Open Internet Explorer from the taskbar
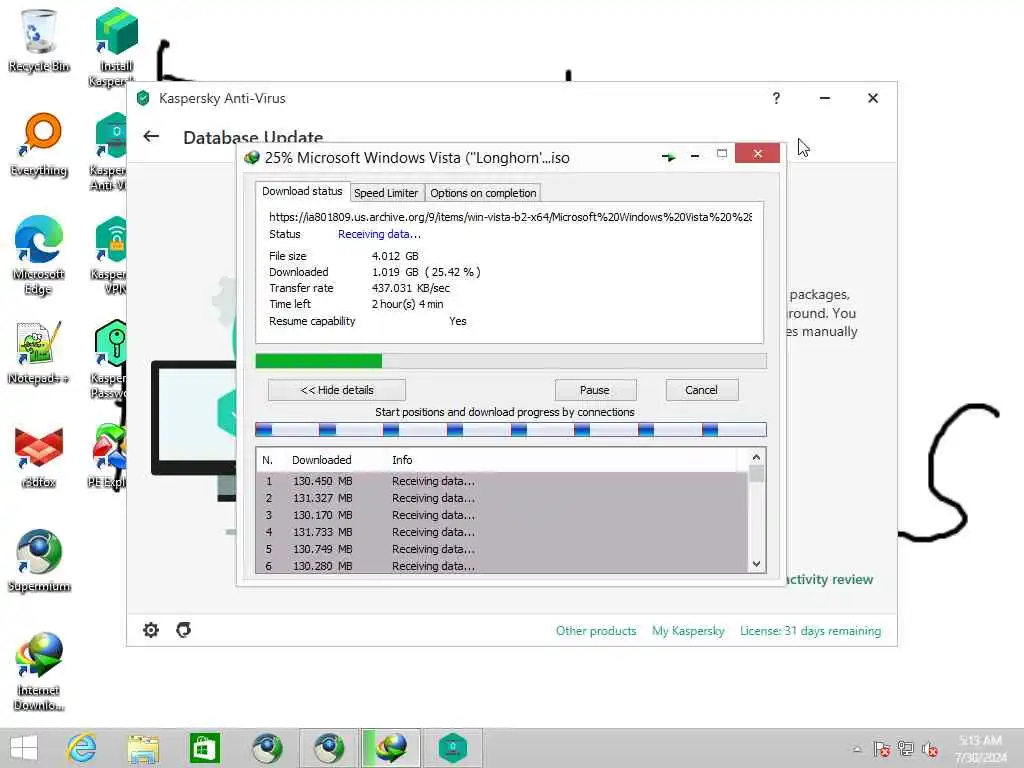 [x=82, y=748]
